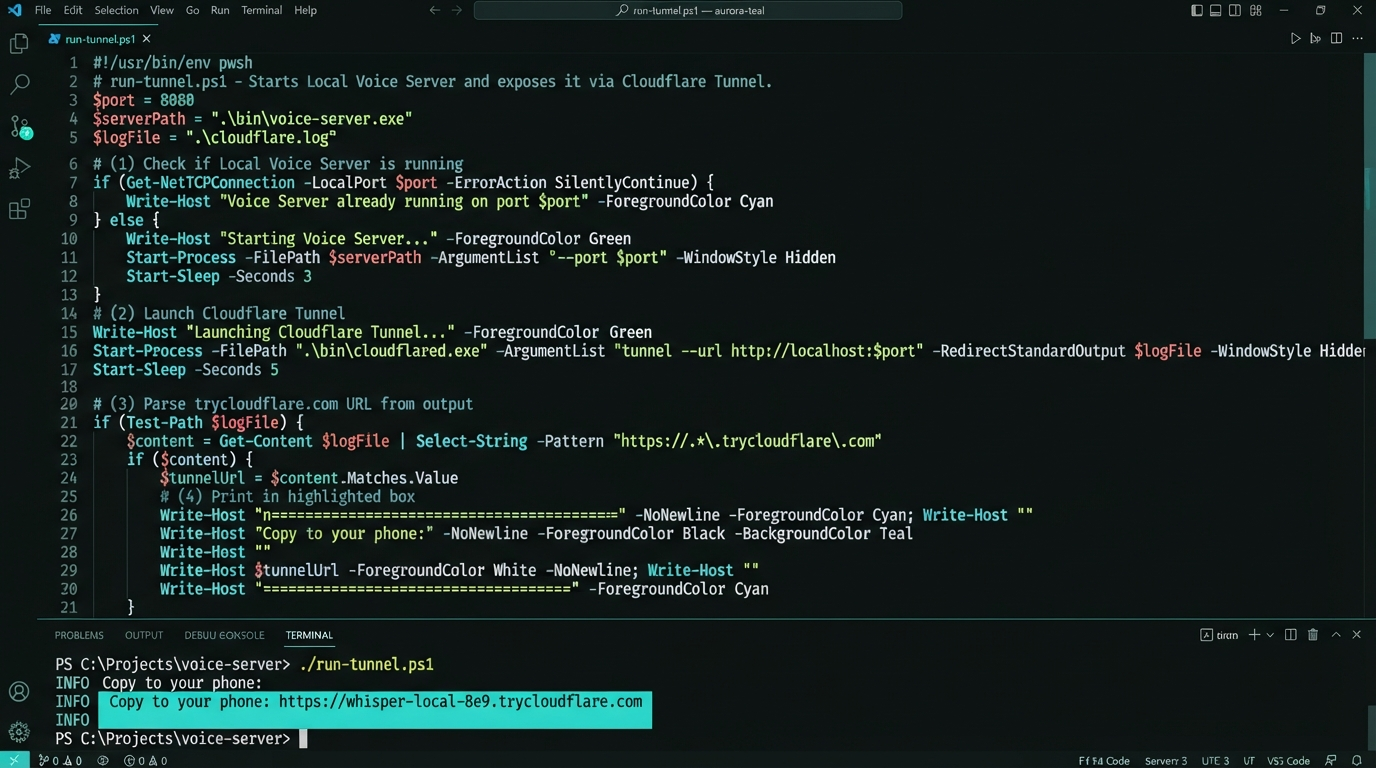Open the Explorer view in the activity bar
1376x768 pixels.
pos(19,43)
